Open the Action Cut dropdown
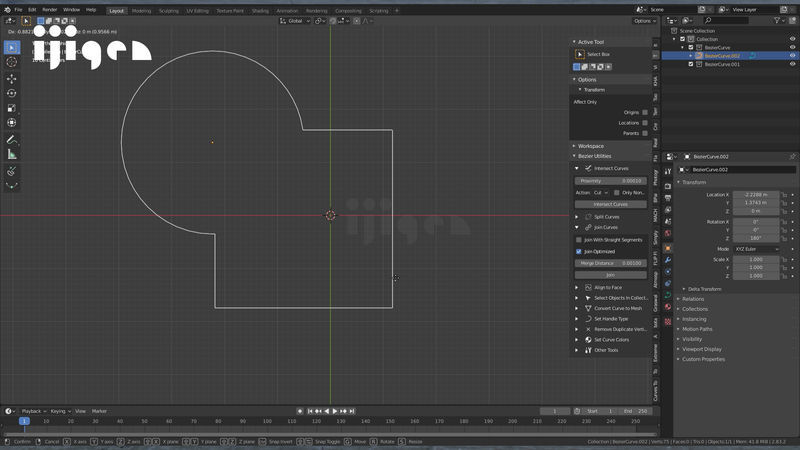800x450 pixels. (x=601, y=193)
